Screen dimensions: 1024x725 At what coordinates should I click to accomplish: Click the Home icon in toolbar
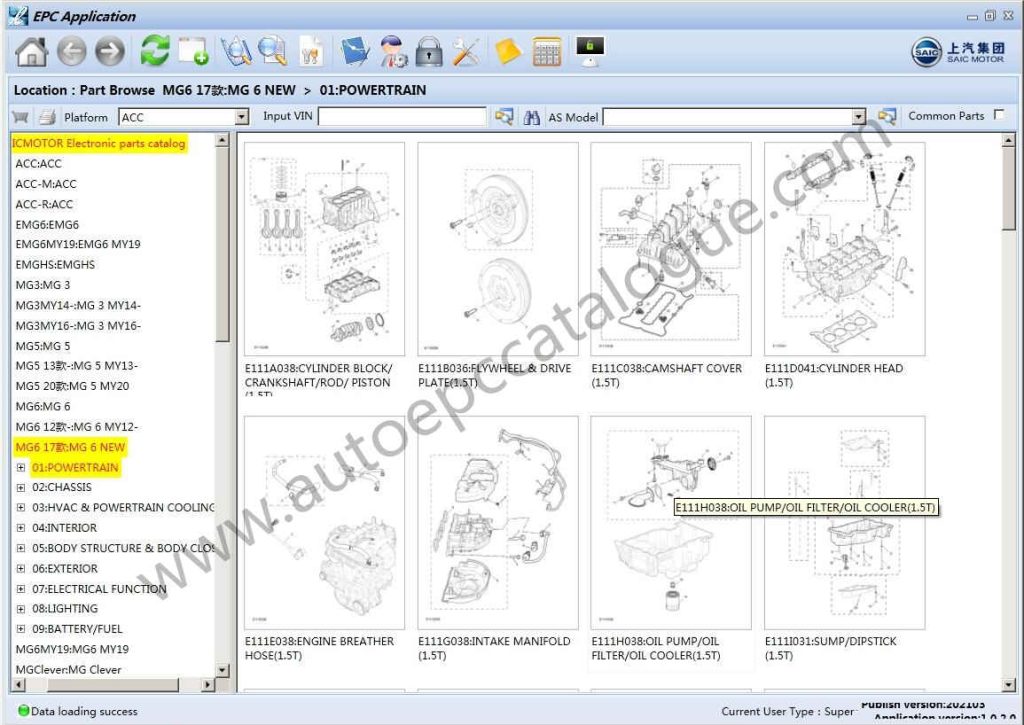[31, 51]
